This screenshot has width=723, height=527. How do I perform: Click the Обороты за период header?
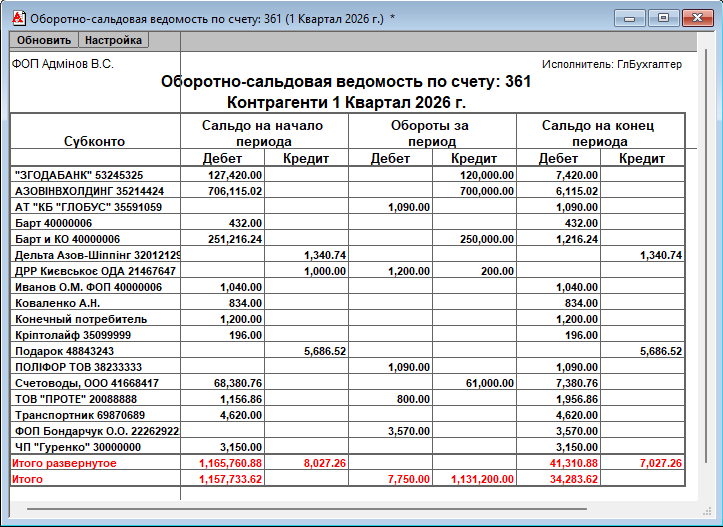pos(430,134)
